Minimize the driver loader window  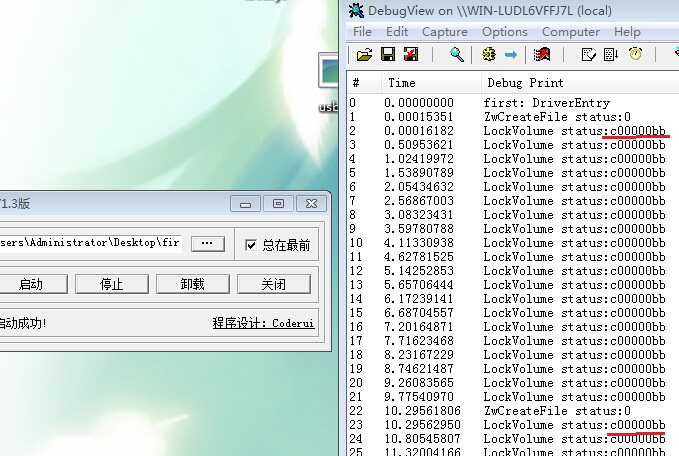(246, 204)
